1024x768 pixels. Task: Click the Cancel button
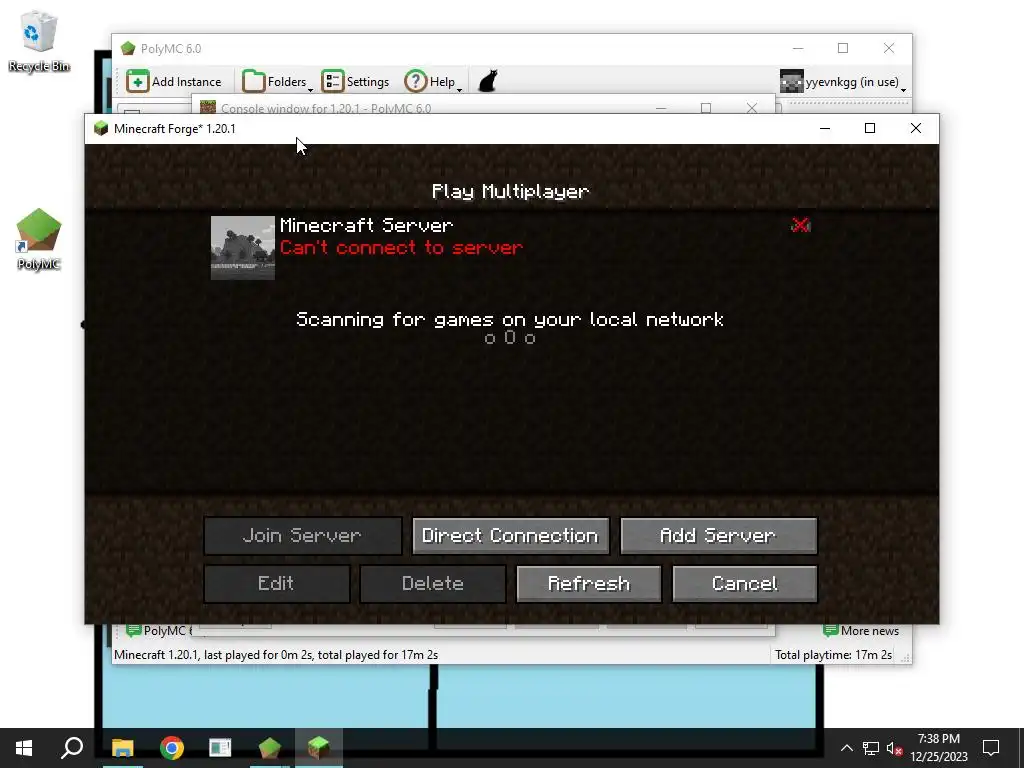coord(744,583)
